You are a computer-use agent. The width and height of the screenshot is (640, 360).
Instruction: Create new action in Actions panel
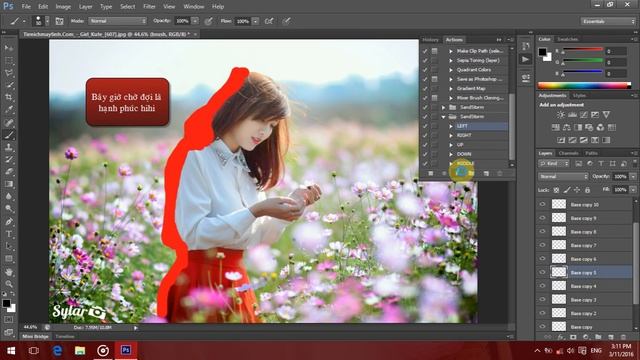(x=486, y=173)
